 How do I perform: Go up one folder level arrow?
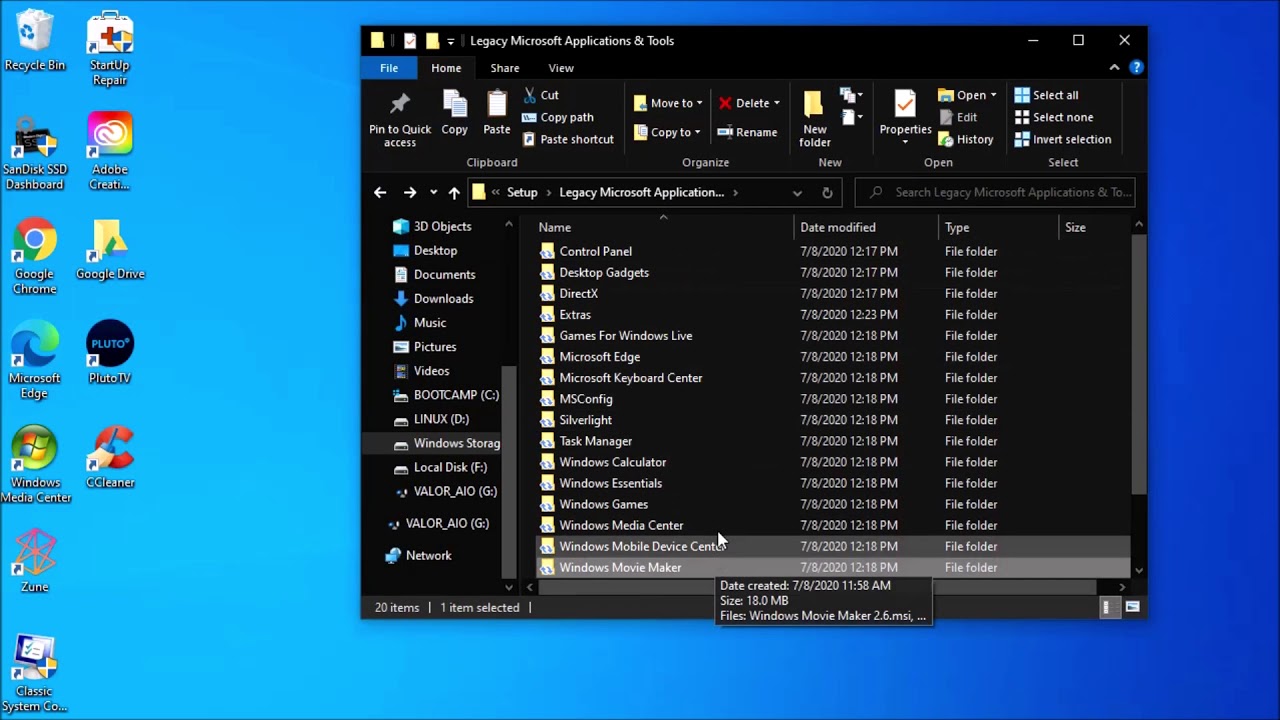pyautogui.click(x=454, y=192)
